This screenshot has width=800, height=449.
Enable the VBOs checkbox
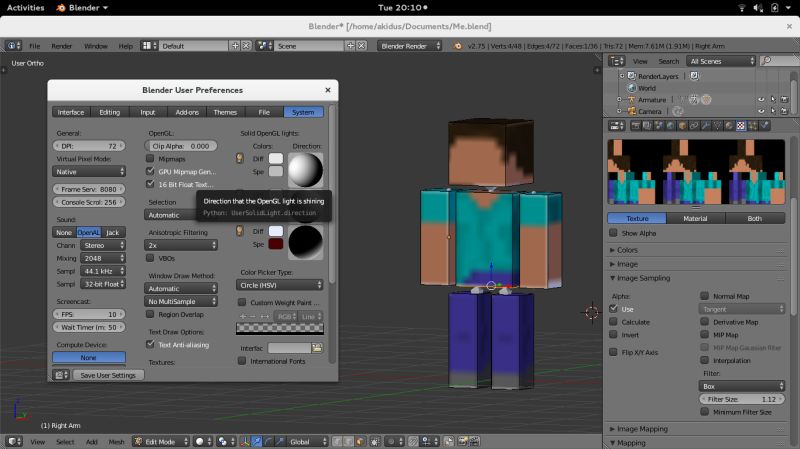coord(150,258)
